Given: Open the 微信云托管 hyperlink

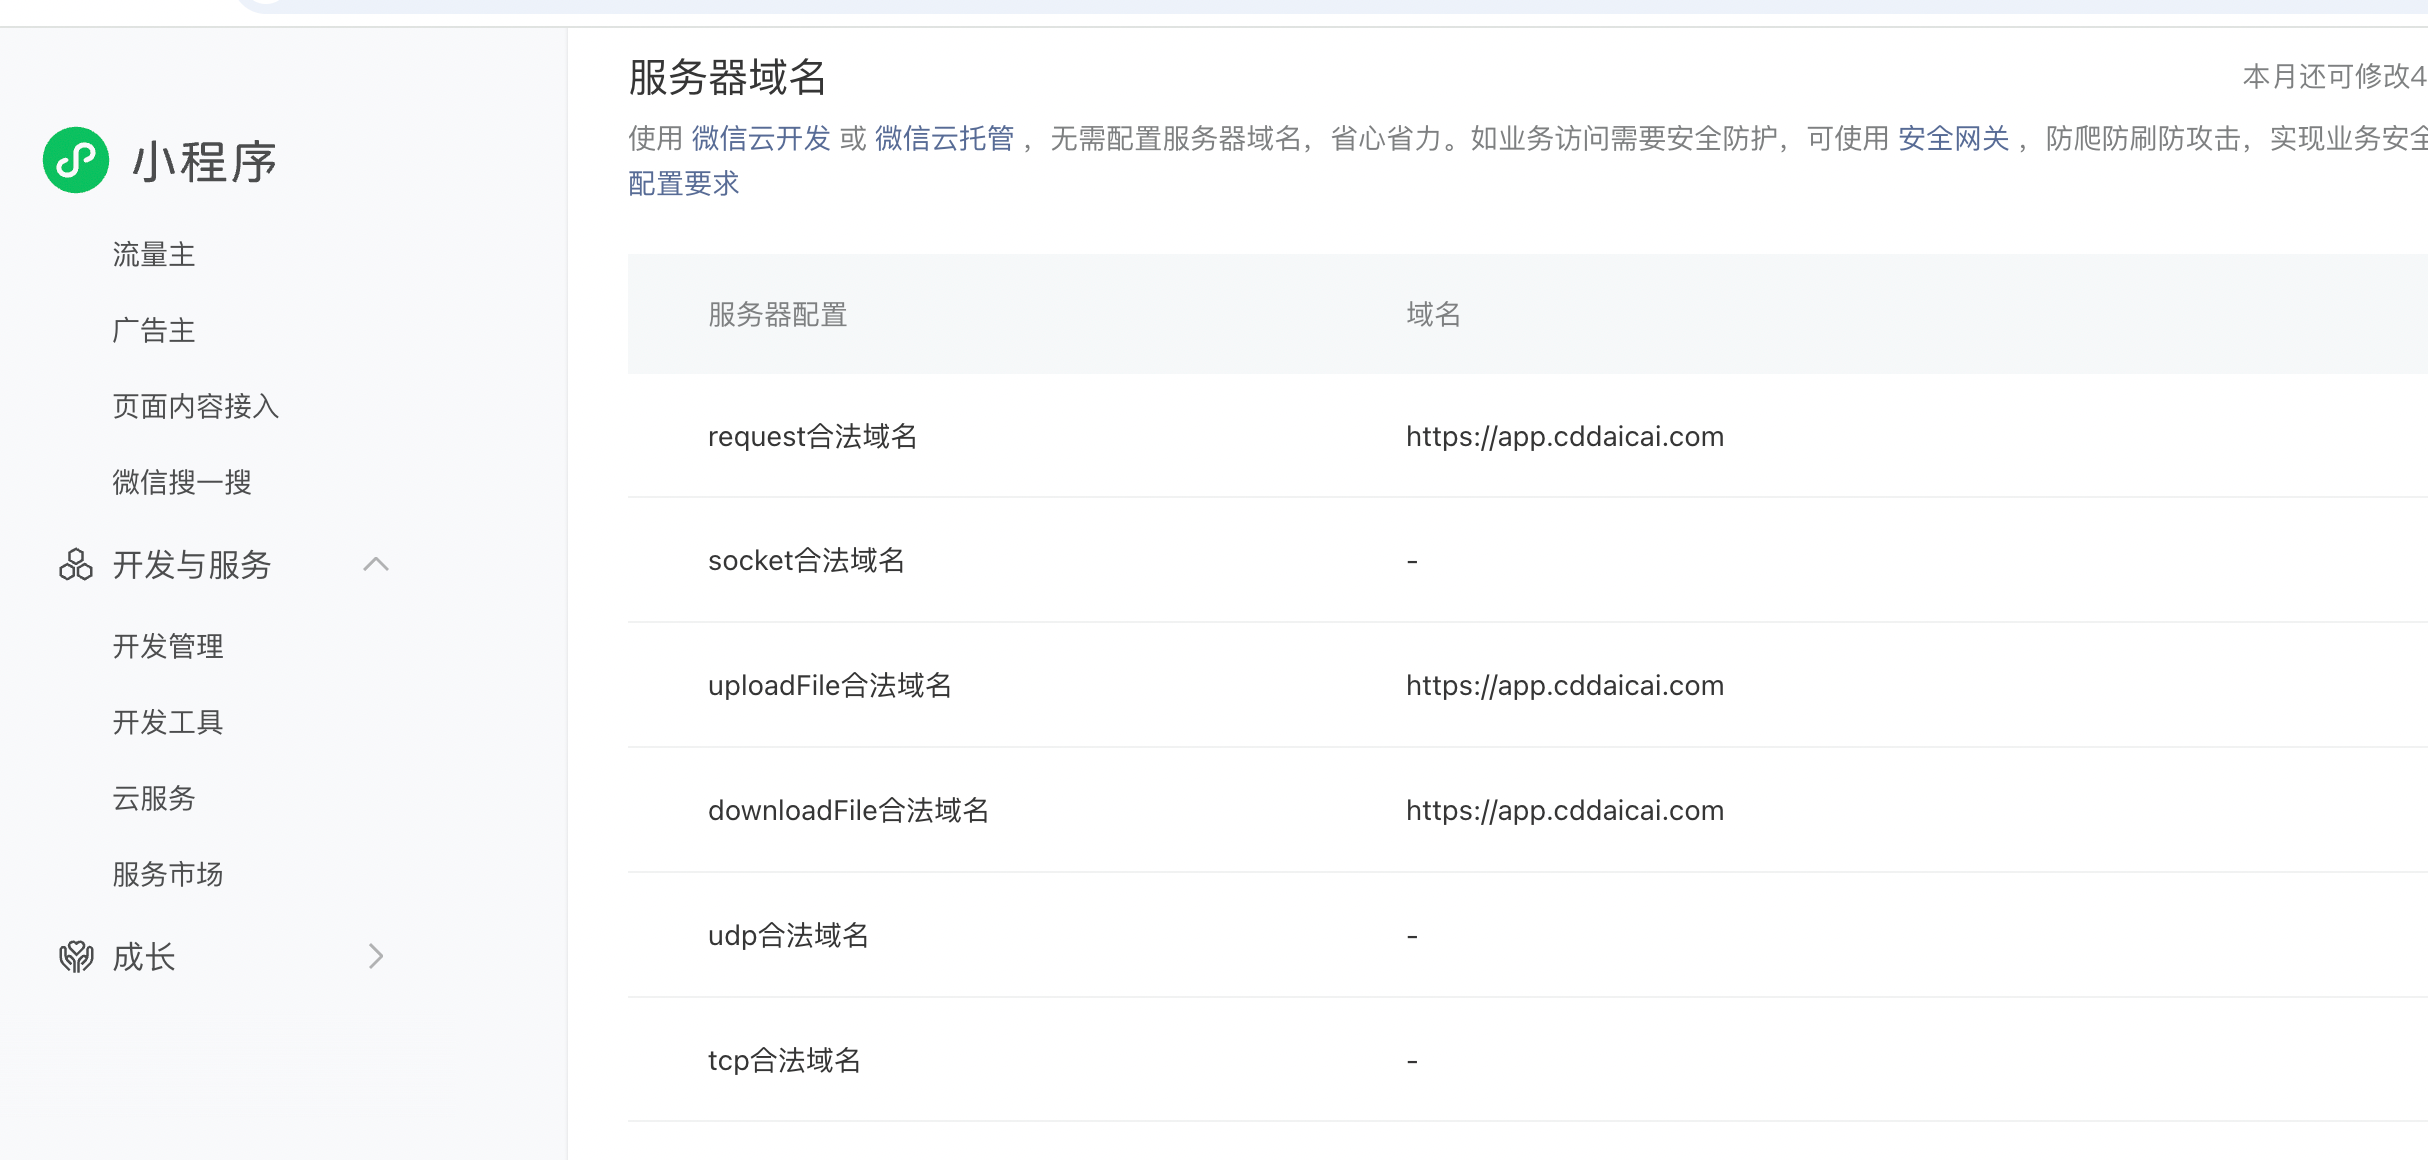Looking at the screenshot, I should [x=944, y=139].
